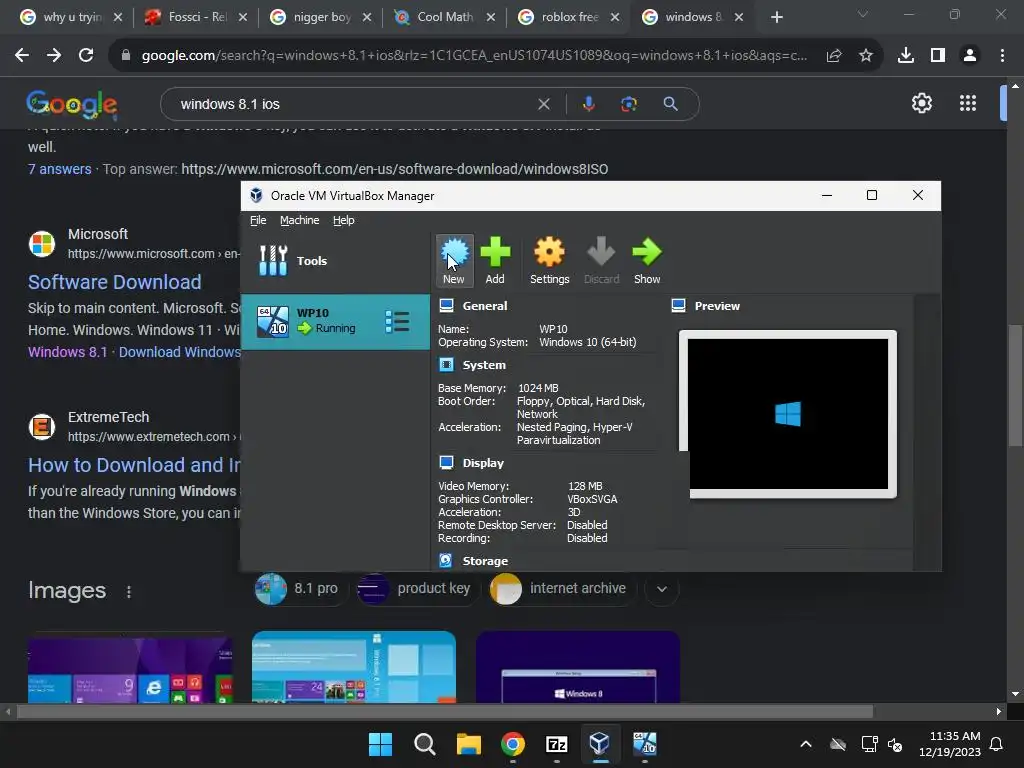Start Google voice search microphone
Viewport: 1024px width, 768px height.
(x=589, y=104)
